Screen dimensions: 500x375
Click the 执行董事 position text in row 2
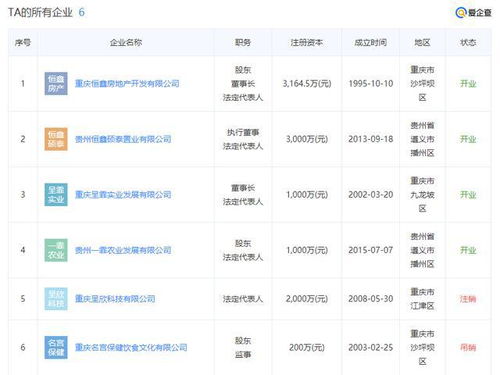pyautogui.click(x=243, y=132)
